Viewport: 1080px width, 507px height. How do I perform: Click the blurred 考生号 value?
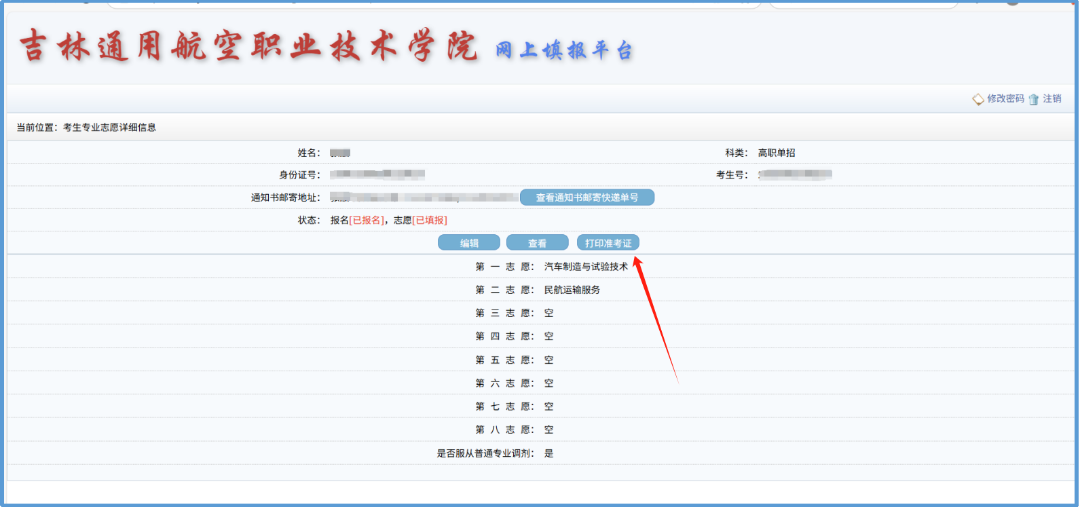coord(795,175)
